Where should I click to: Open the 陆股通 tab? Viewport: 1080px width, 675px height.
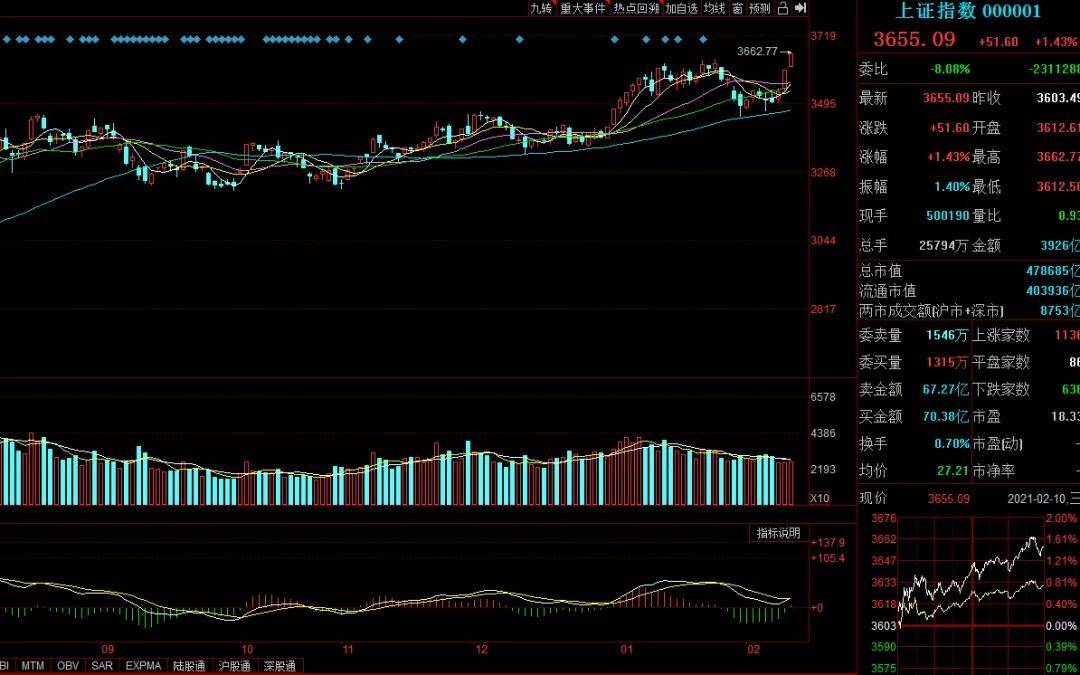point(189,666)
